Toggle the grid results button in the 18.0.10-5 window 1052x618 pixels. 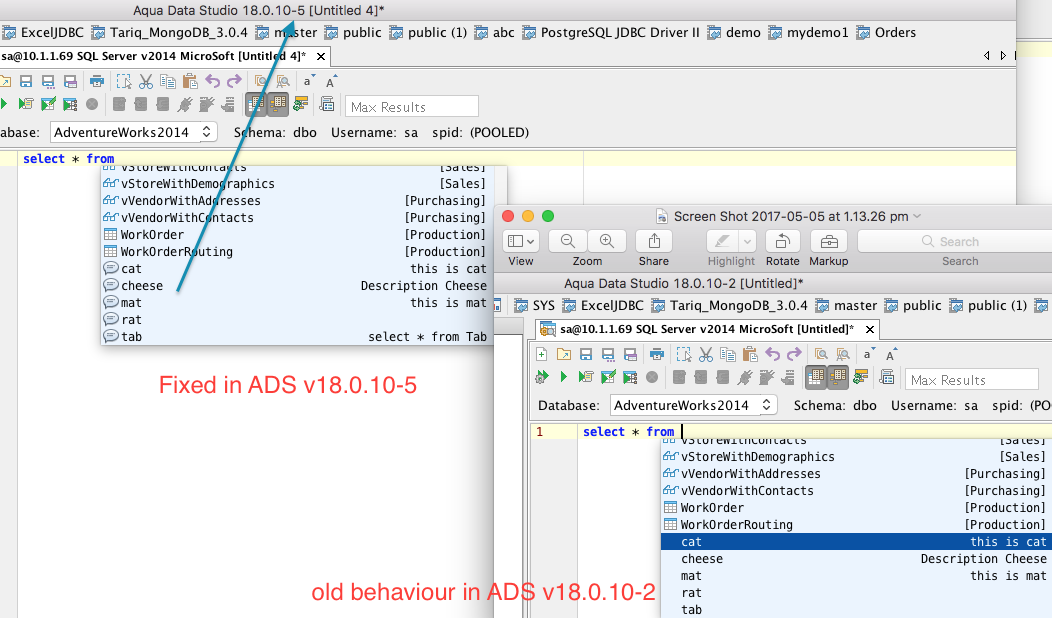(256, 104)
